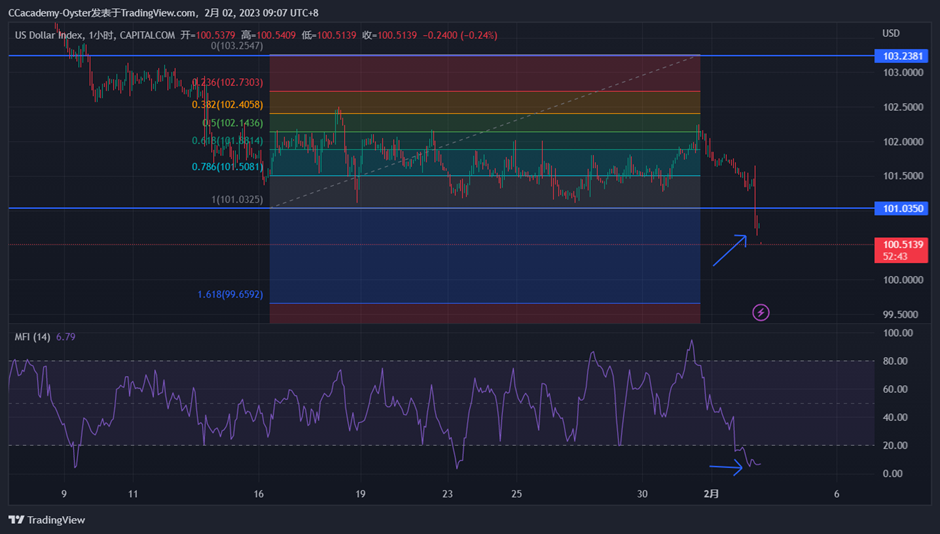Click the blue 103.2381 price axis label
Image resolution: width=940 pixels, height=534 pixels.
click(x=903, y=56)
